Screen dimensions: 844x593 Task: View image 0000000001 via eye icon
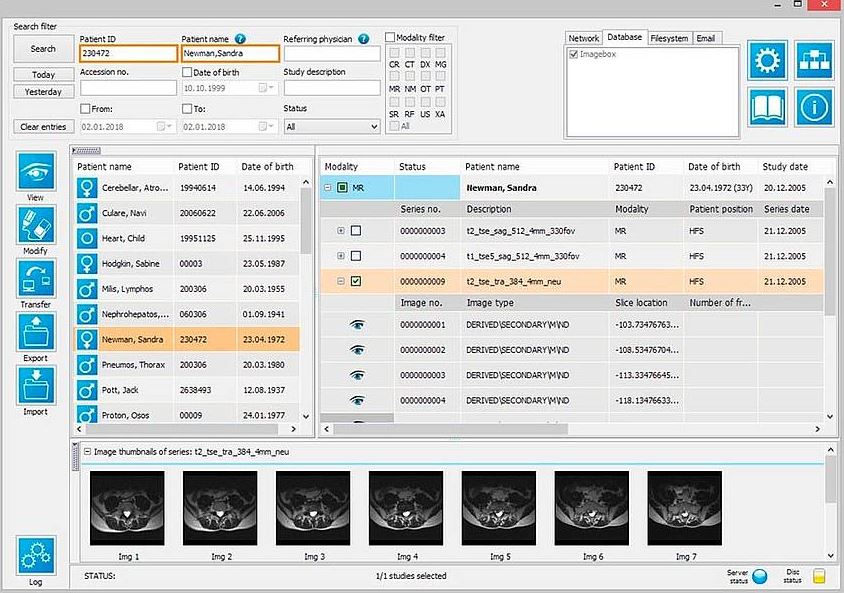357,324
